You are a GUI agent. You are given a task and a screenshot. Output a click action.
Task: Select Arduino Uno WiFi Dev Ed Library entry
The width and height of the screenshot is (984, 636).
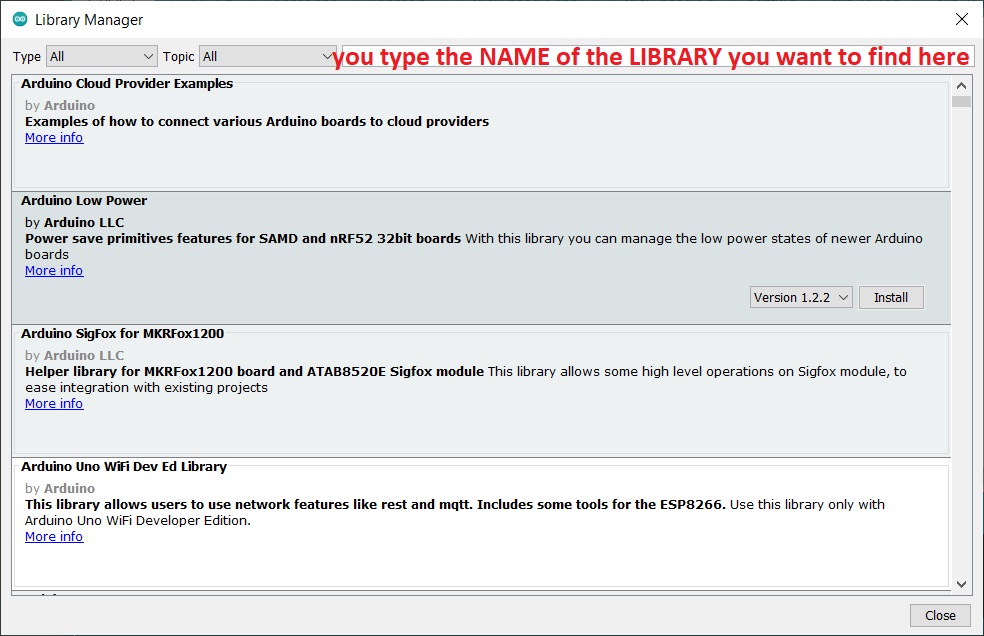point(124,467)
